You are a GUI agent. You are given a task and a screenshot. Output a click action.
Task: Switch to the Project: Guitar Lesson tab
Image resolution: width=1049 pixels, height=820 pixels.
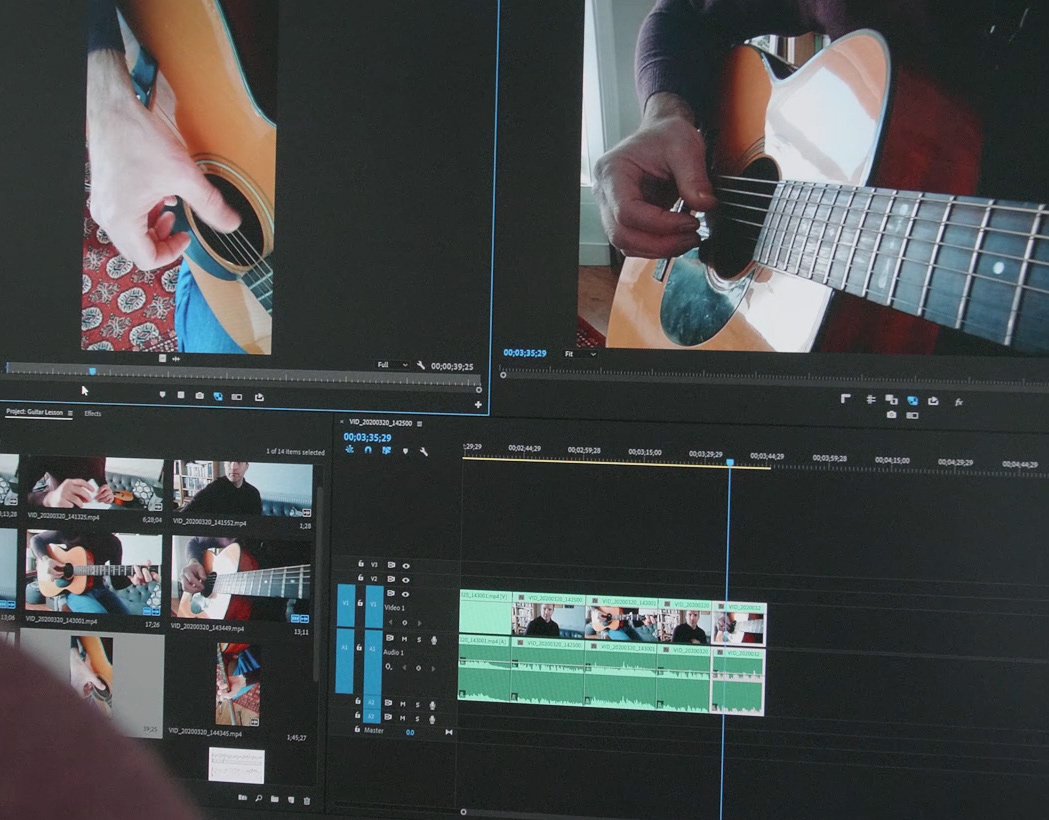tap(34, 412)
